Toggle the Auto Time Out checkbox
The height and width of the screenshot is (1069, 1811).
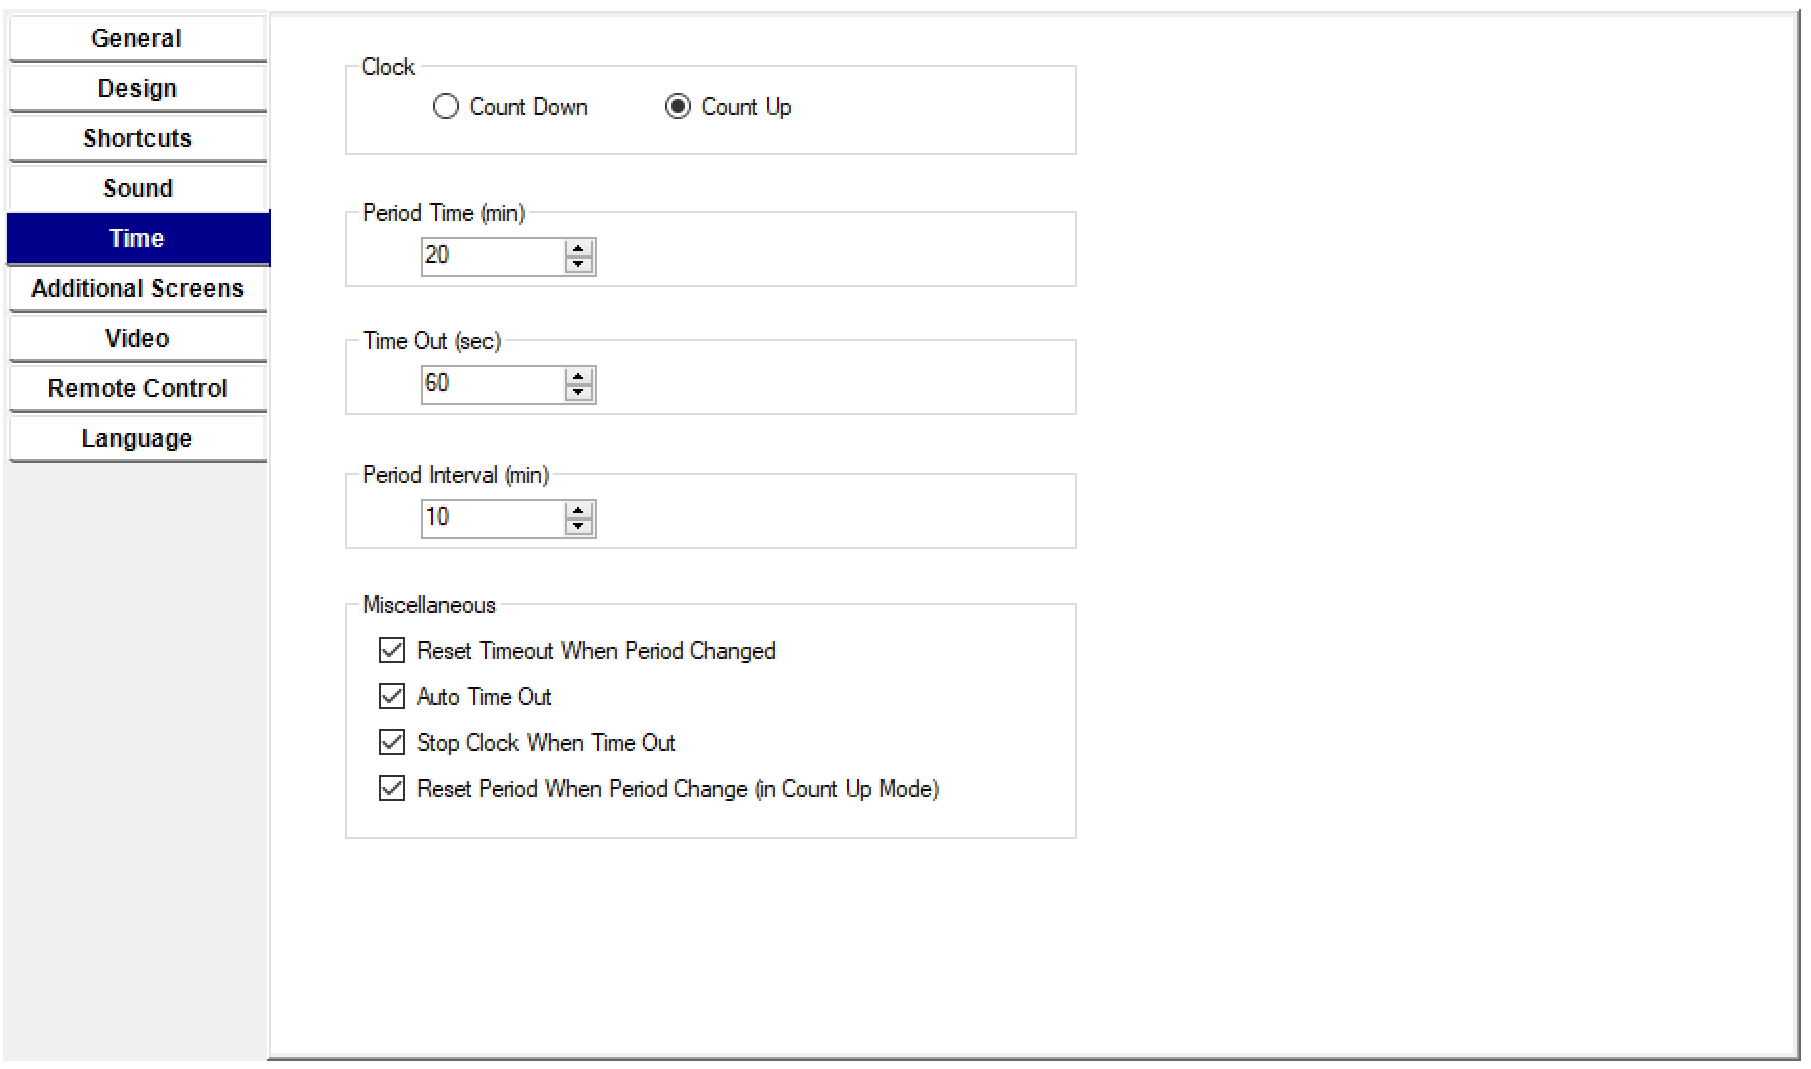[392, 697]
